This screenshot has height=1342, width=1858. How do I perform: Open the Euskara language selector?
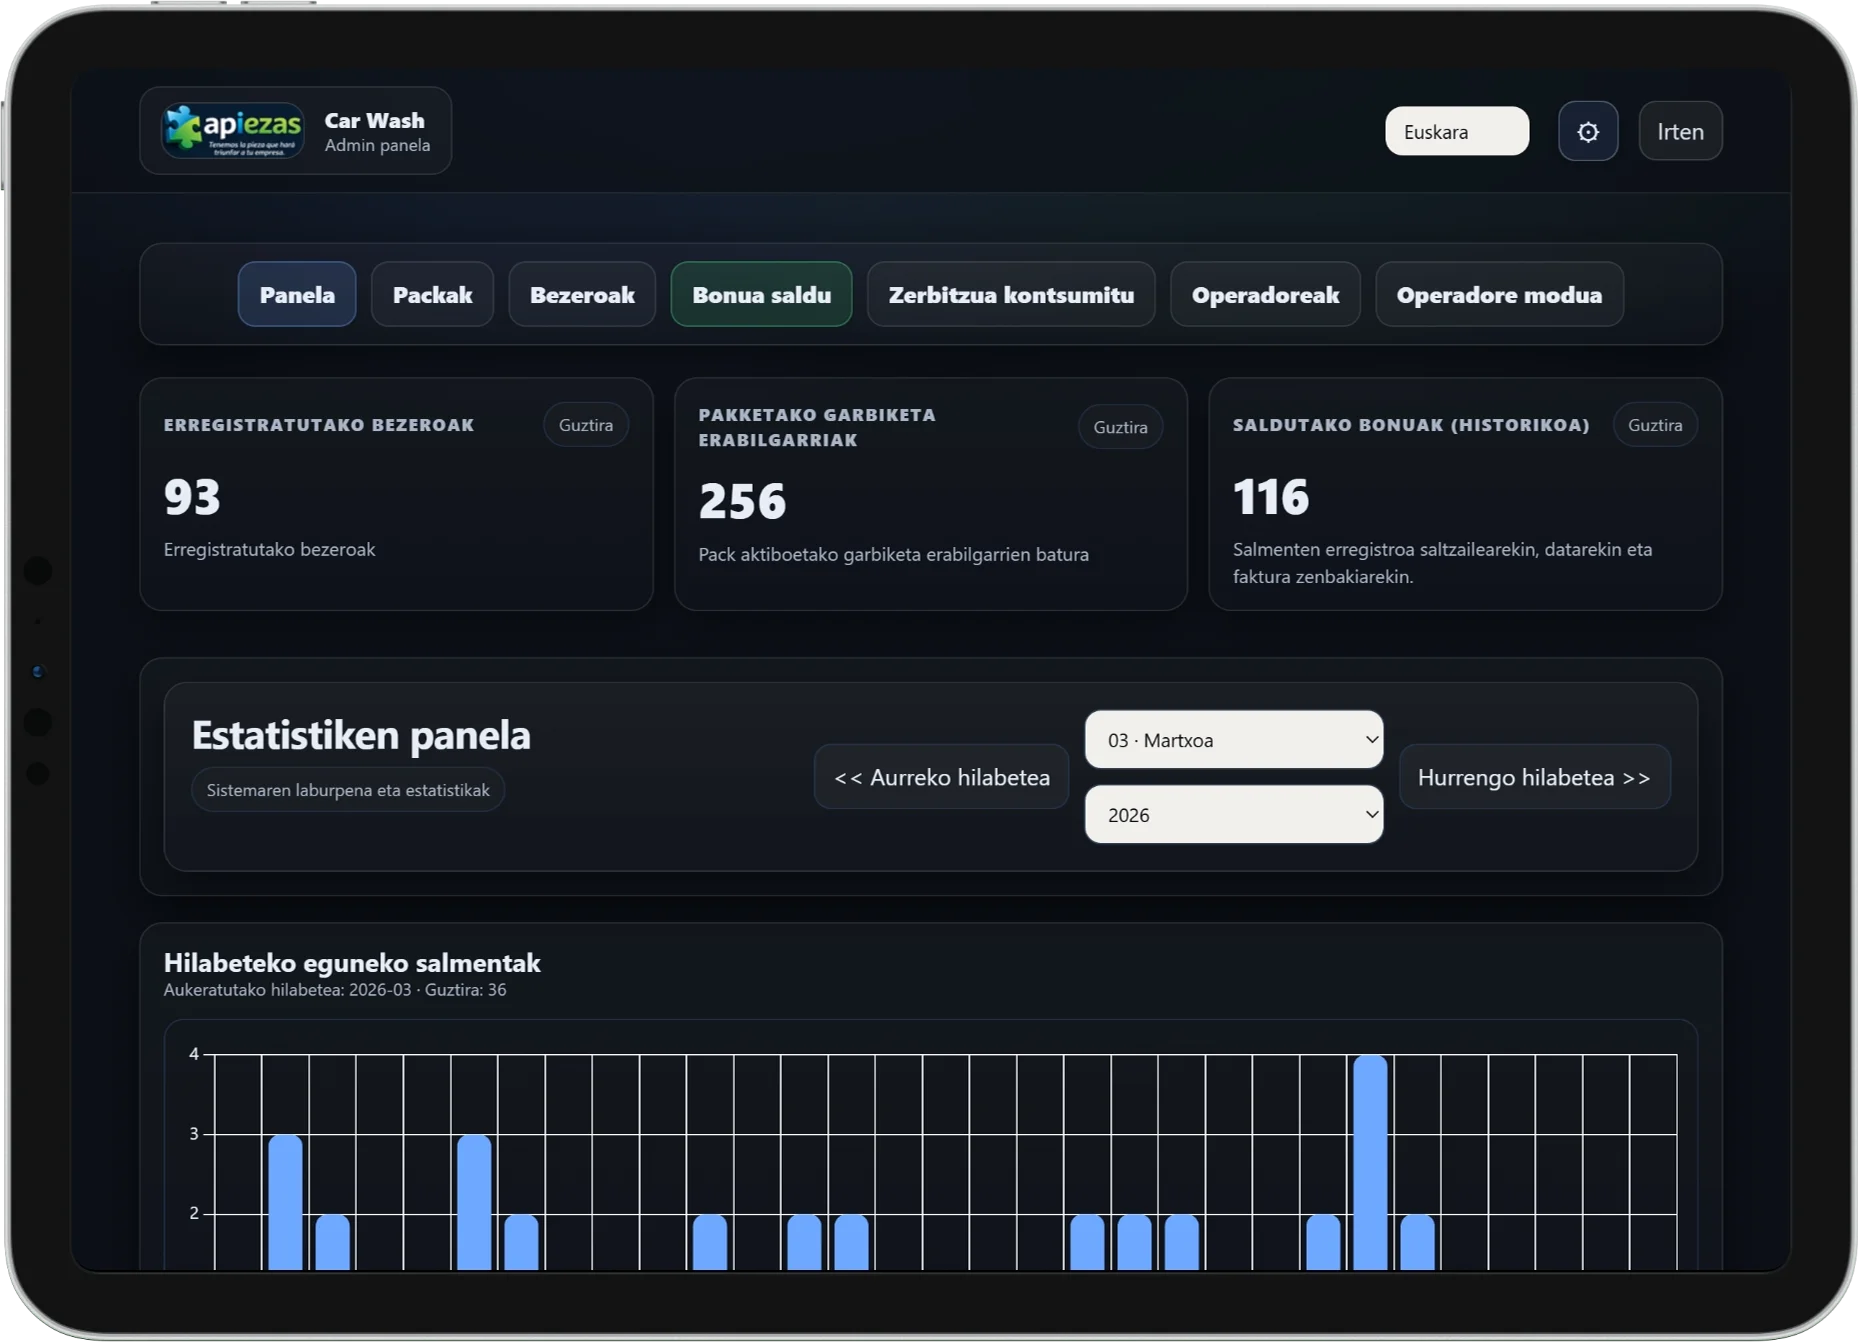pyautogui.click(x=1456, y=131)
